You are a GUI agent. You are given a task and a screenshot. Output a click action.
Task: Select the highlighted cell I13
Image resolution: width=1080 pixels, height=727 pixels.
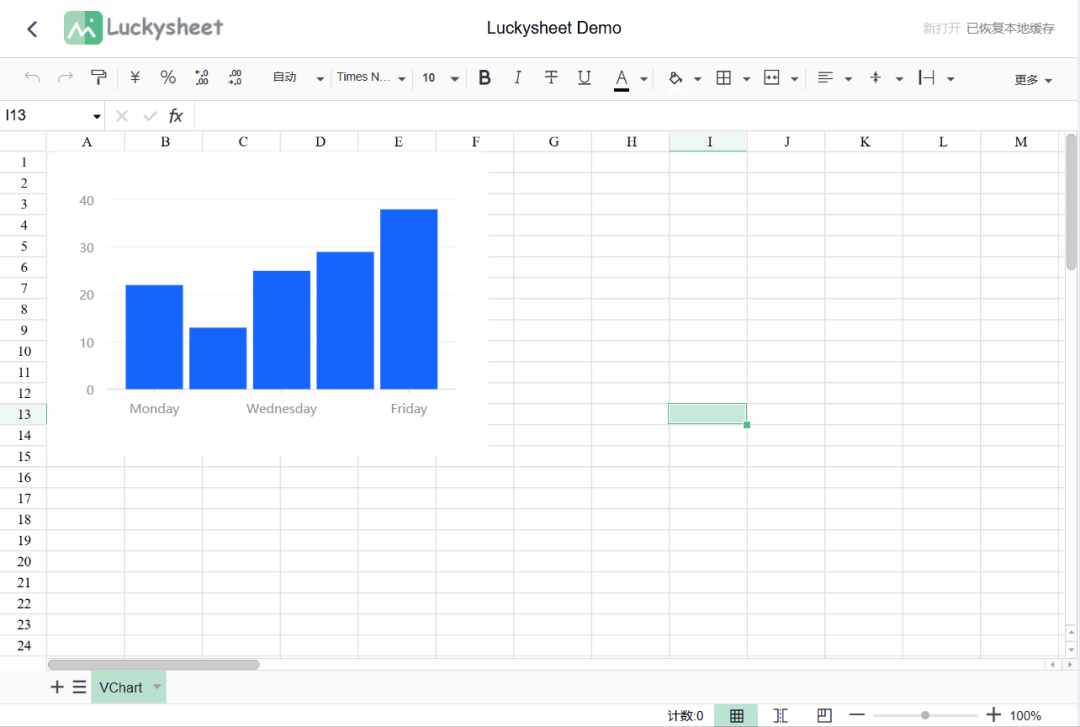(x=707, y=413)
